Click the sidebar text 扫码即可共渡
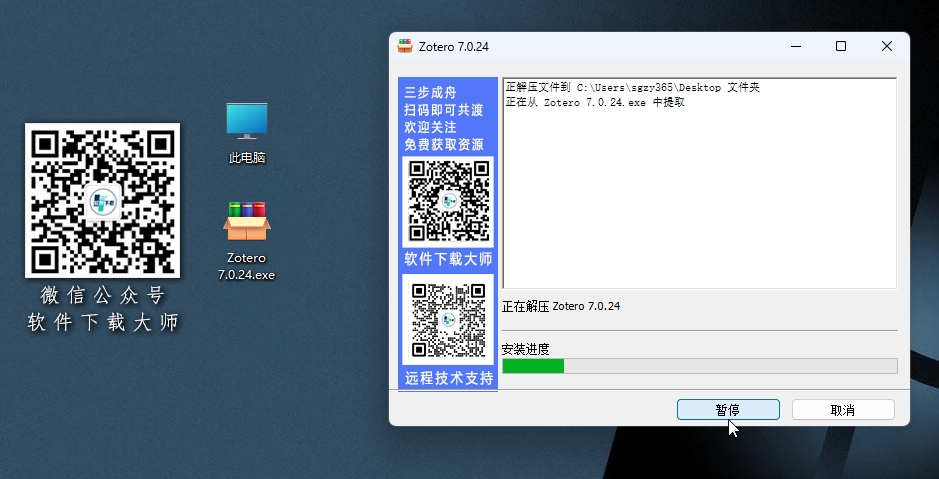This screenshot has height=479, width=939. tap(444, 110)
